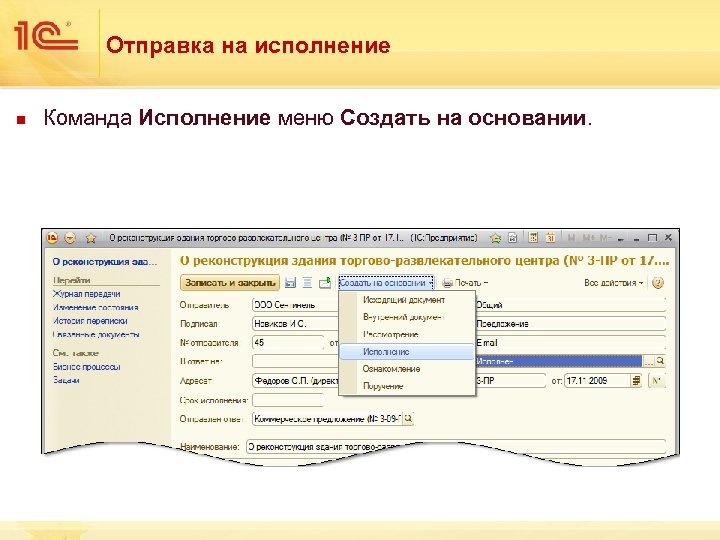Click the send document icon with green arrow
The height and width of the screenshot is (540, 720).
[325, 283]
